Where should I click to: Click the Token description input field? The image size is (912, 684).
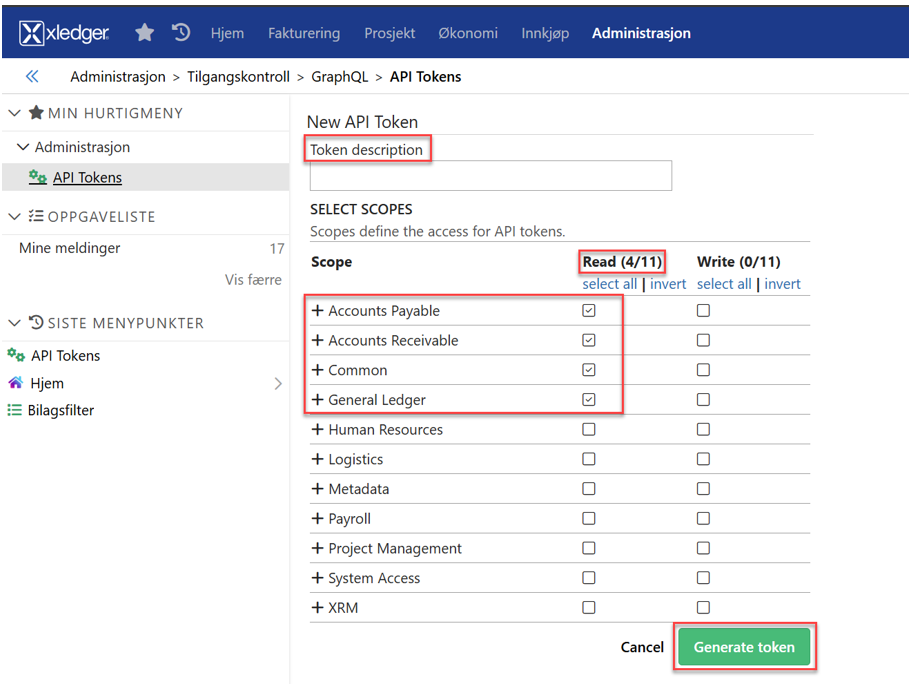point(490,176)
